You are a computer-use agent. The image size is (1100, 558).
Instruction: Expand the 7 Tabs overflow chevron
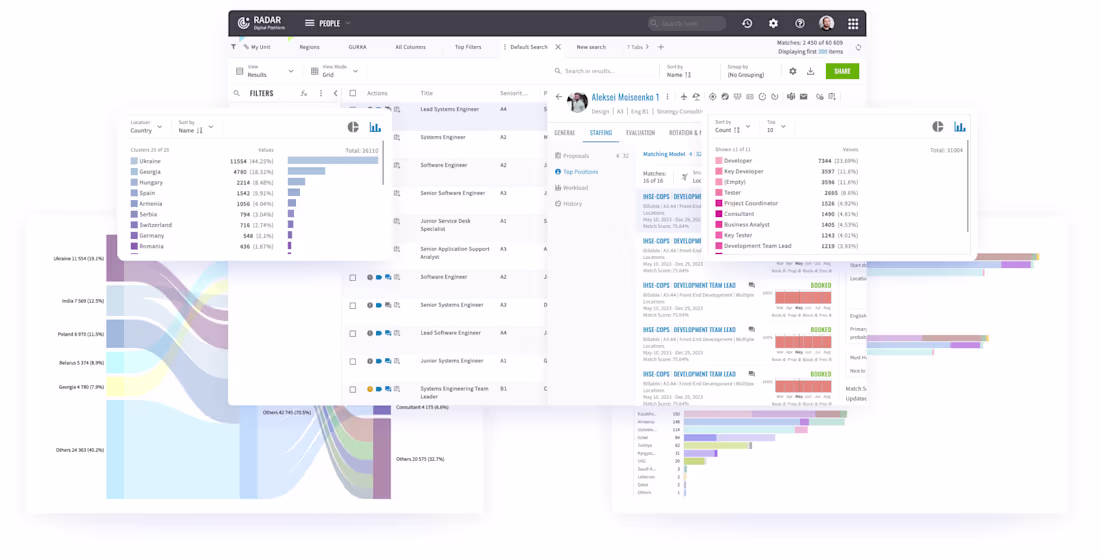[647, 47]
